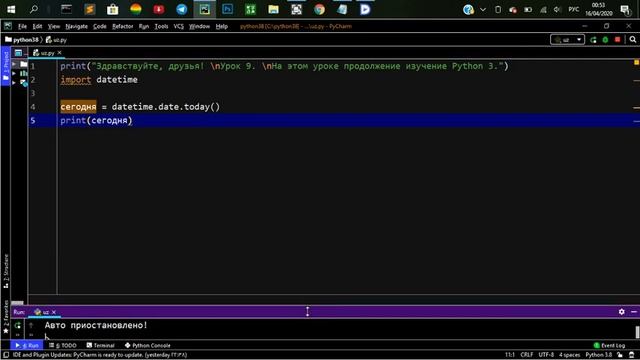Open the VCS menu
The height and width of the screenshot is (360, 640).
[178, 26]
